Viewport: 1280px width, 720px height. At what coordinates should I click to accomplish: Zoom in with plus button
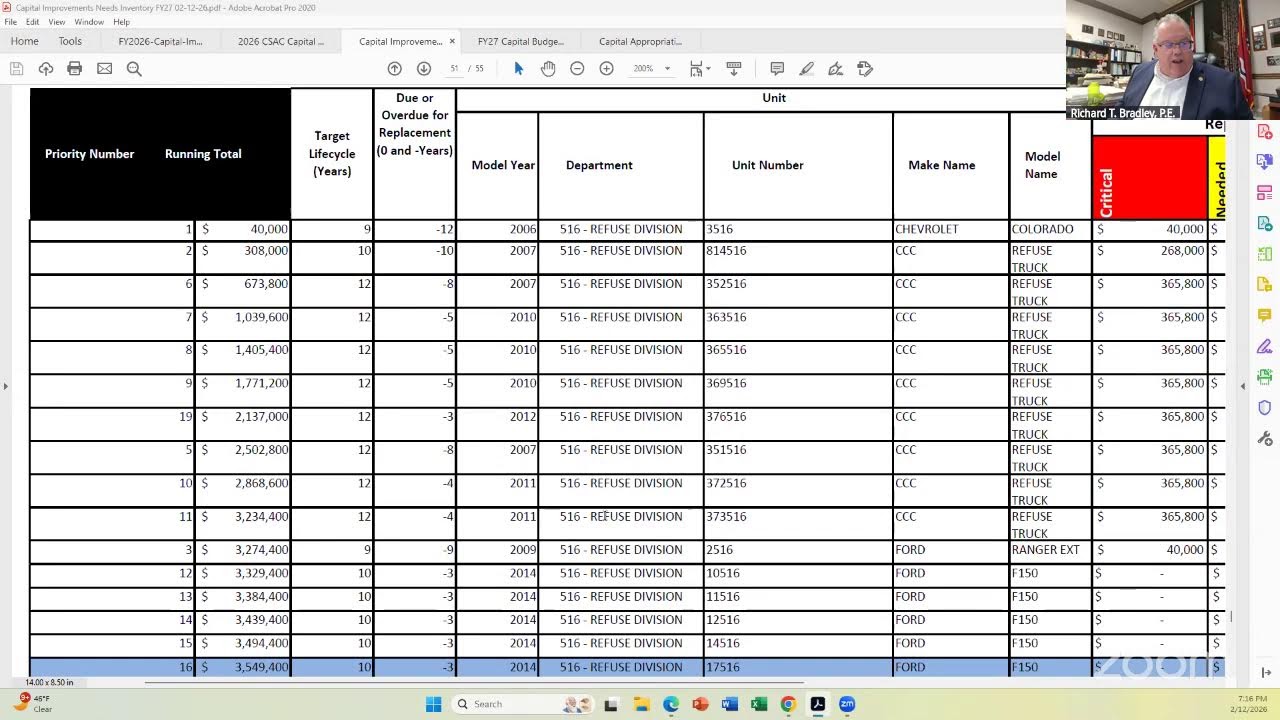pos(606,69)
